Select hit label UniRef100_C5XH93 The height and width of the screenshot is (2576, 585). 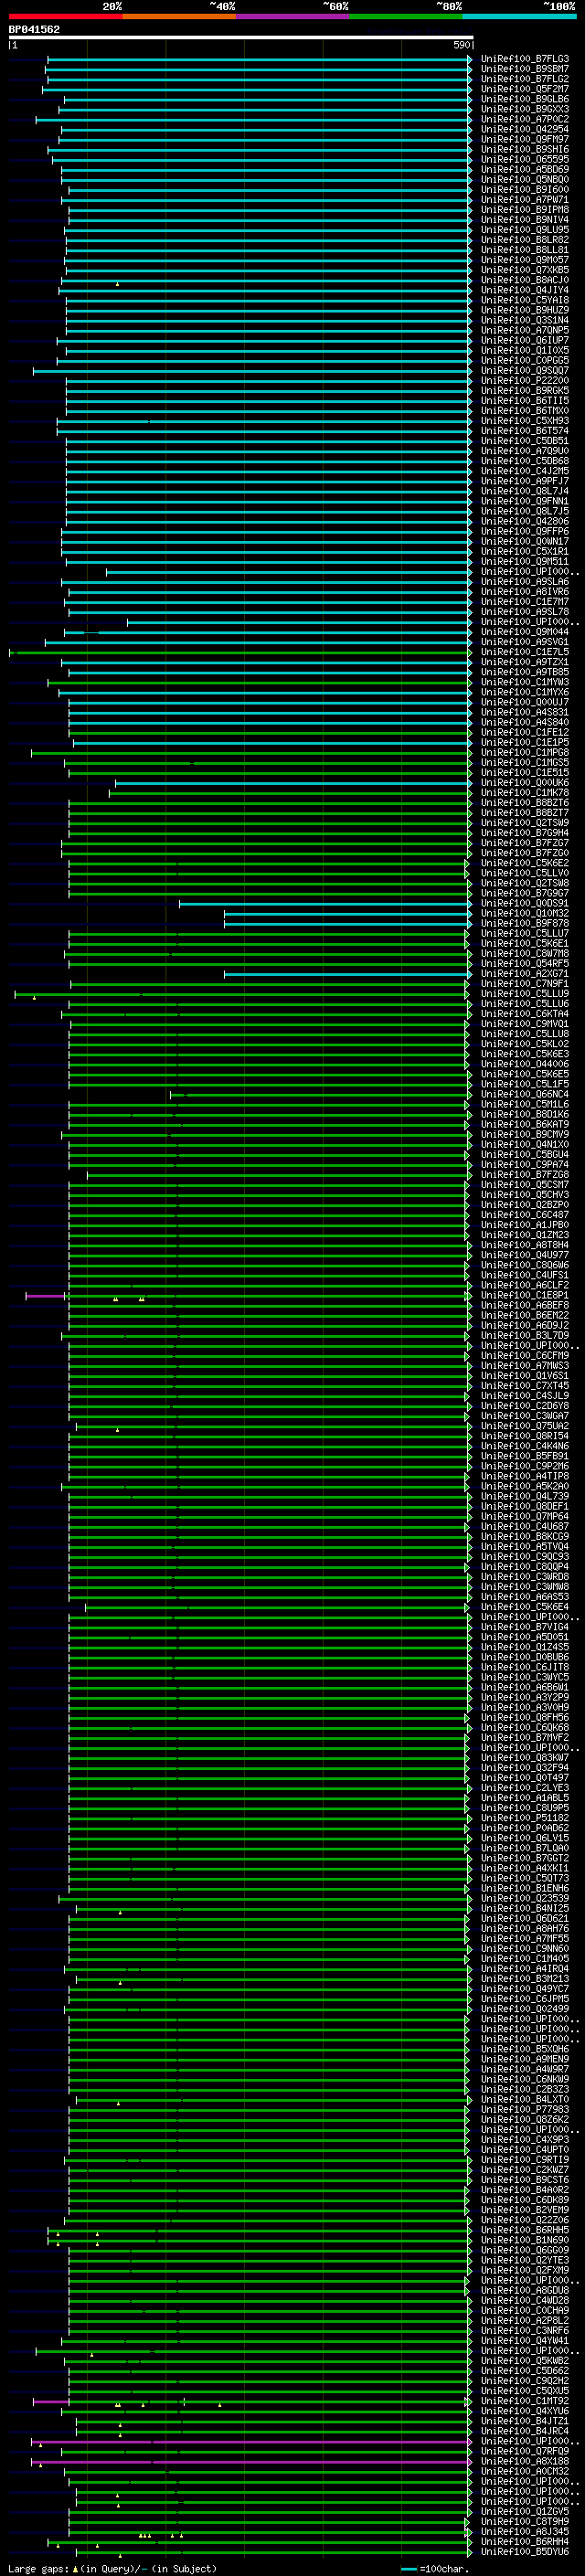[x=524, y=421]
